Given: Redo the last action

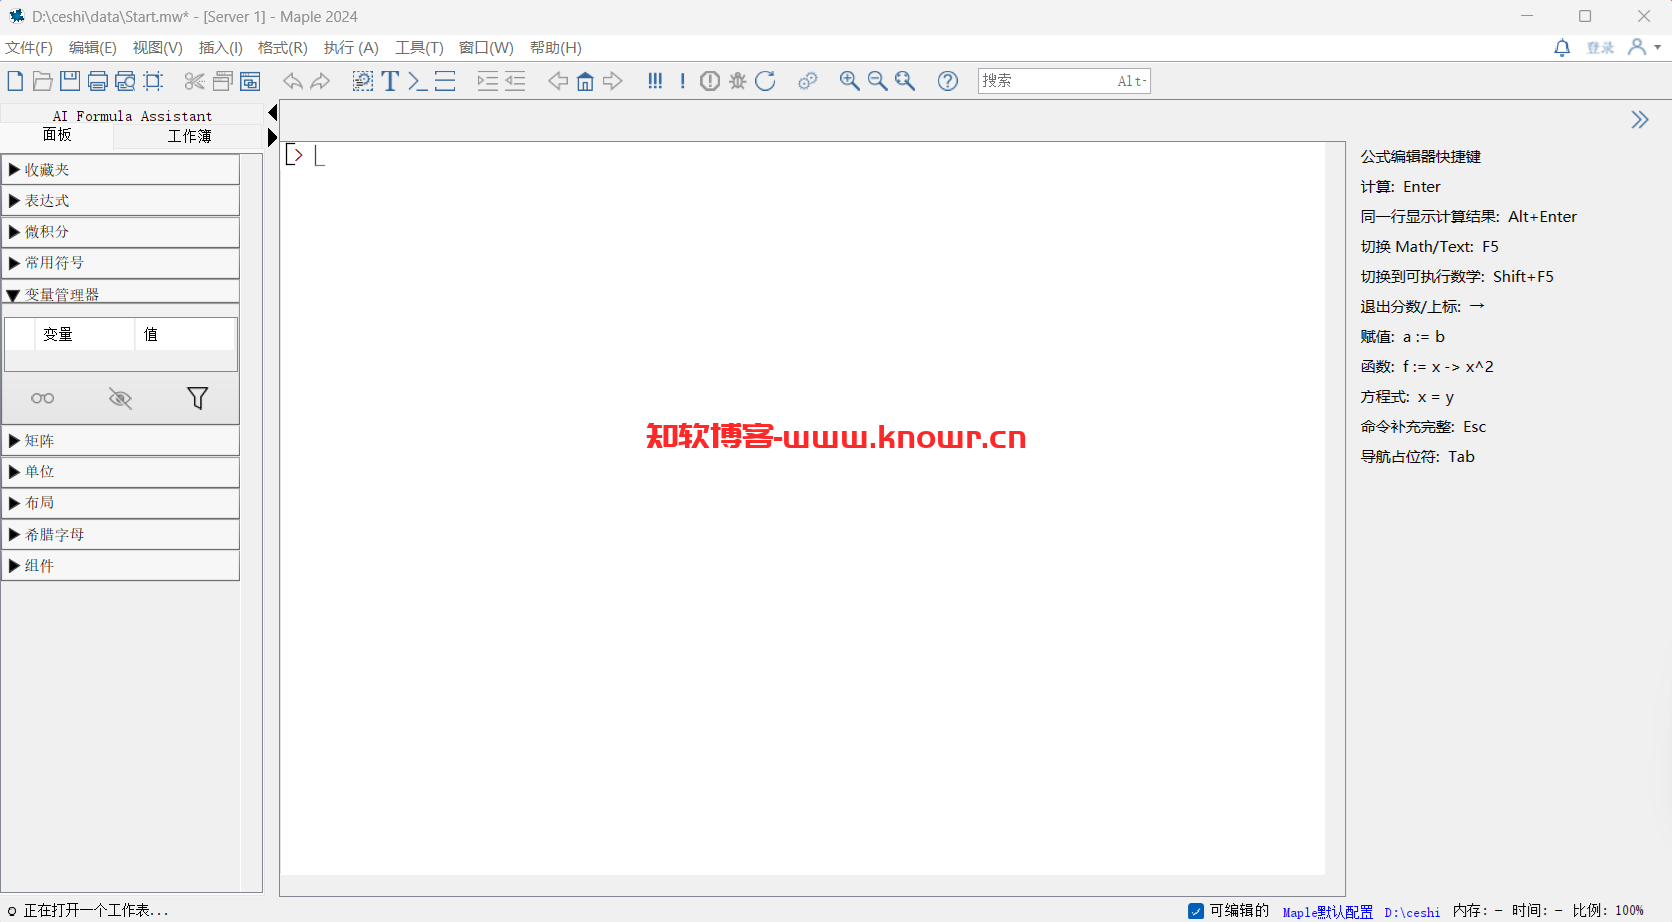Looking at the screenshot, I should [320, 81].
